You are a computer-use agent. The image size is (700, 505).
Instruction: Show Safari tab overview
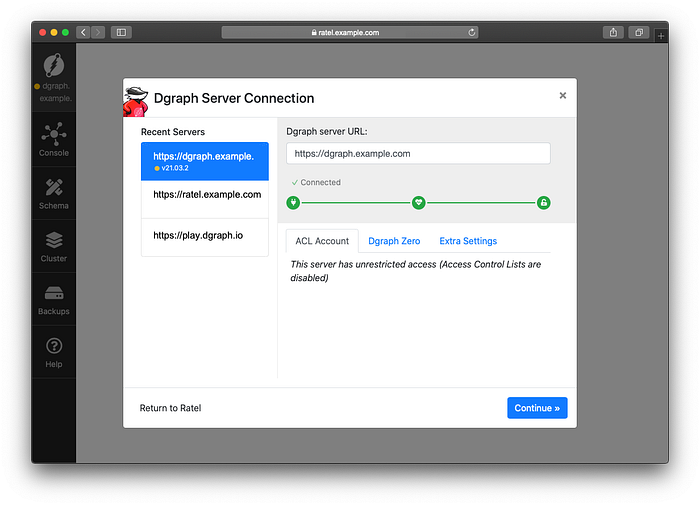639,32
